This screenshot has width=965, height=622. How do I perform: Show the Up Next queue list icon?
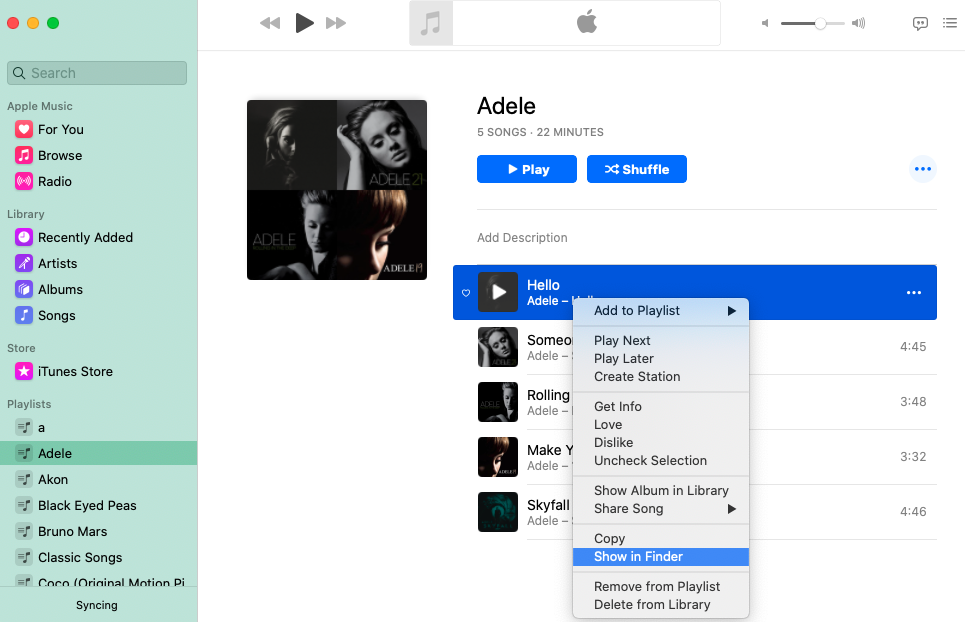point(949,23)
